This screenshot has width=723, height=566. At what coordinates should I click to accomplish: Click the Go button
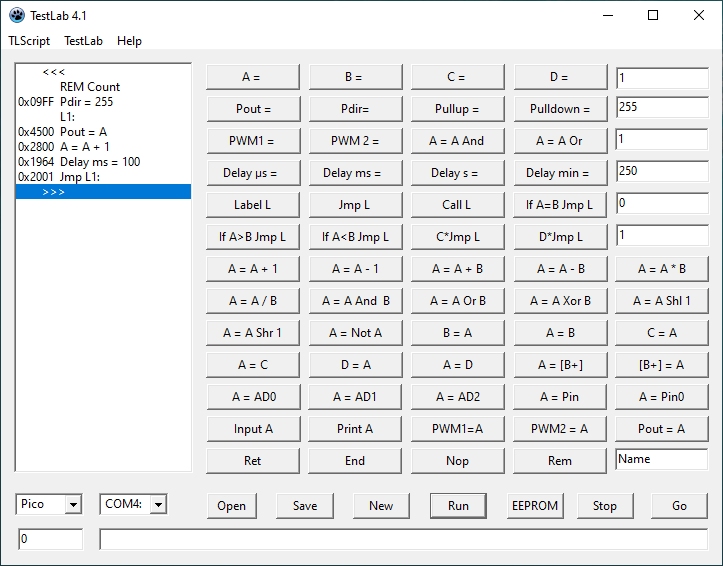[x=679, y=505]
